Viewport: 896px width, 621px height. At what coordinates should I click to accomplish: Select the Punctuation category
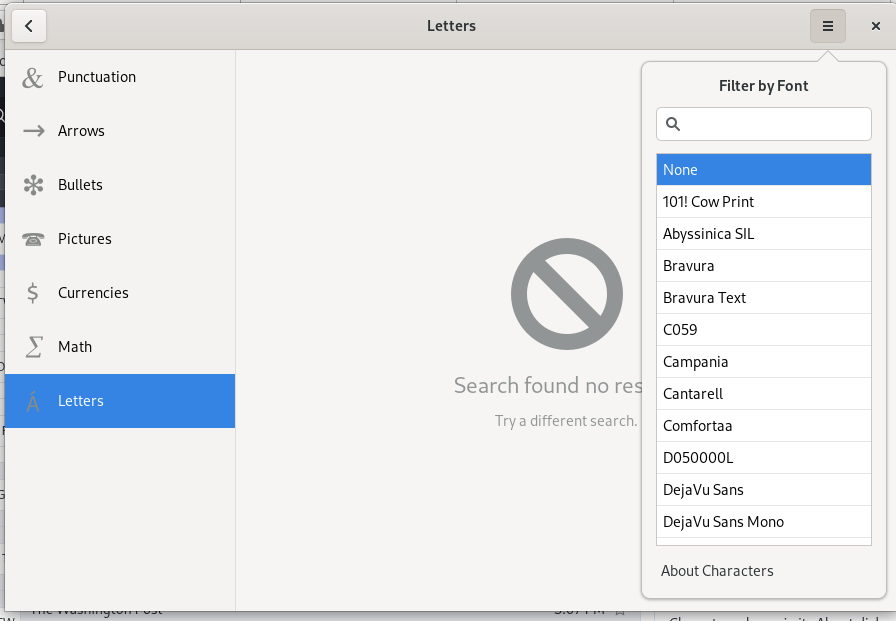tap(120, 77)
